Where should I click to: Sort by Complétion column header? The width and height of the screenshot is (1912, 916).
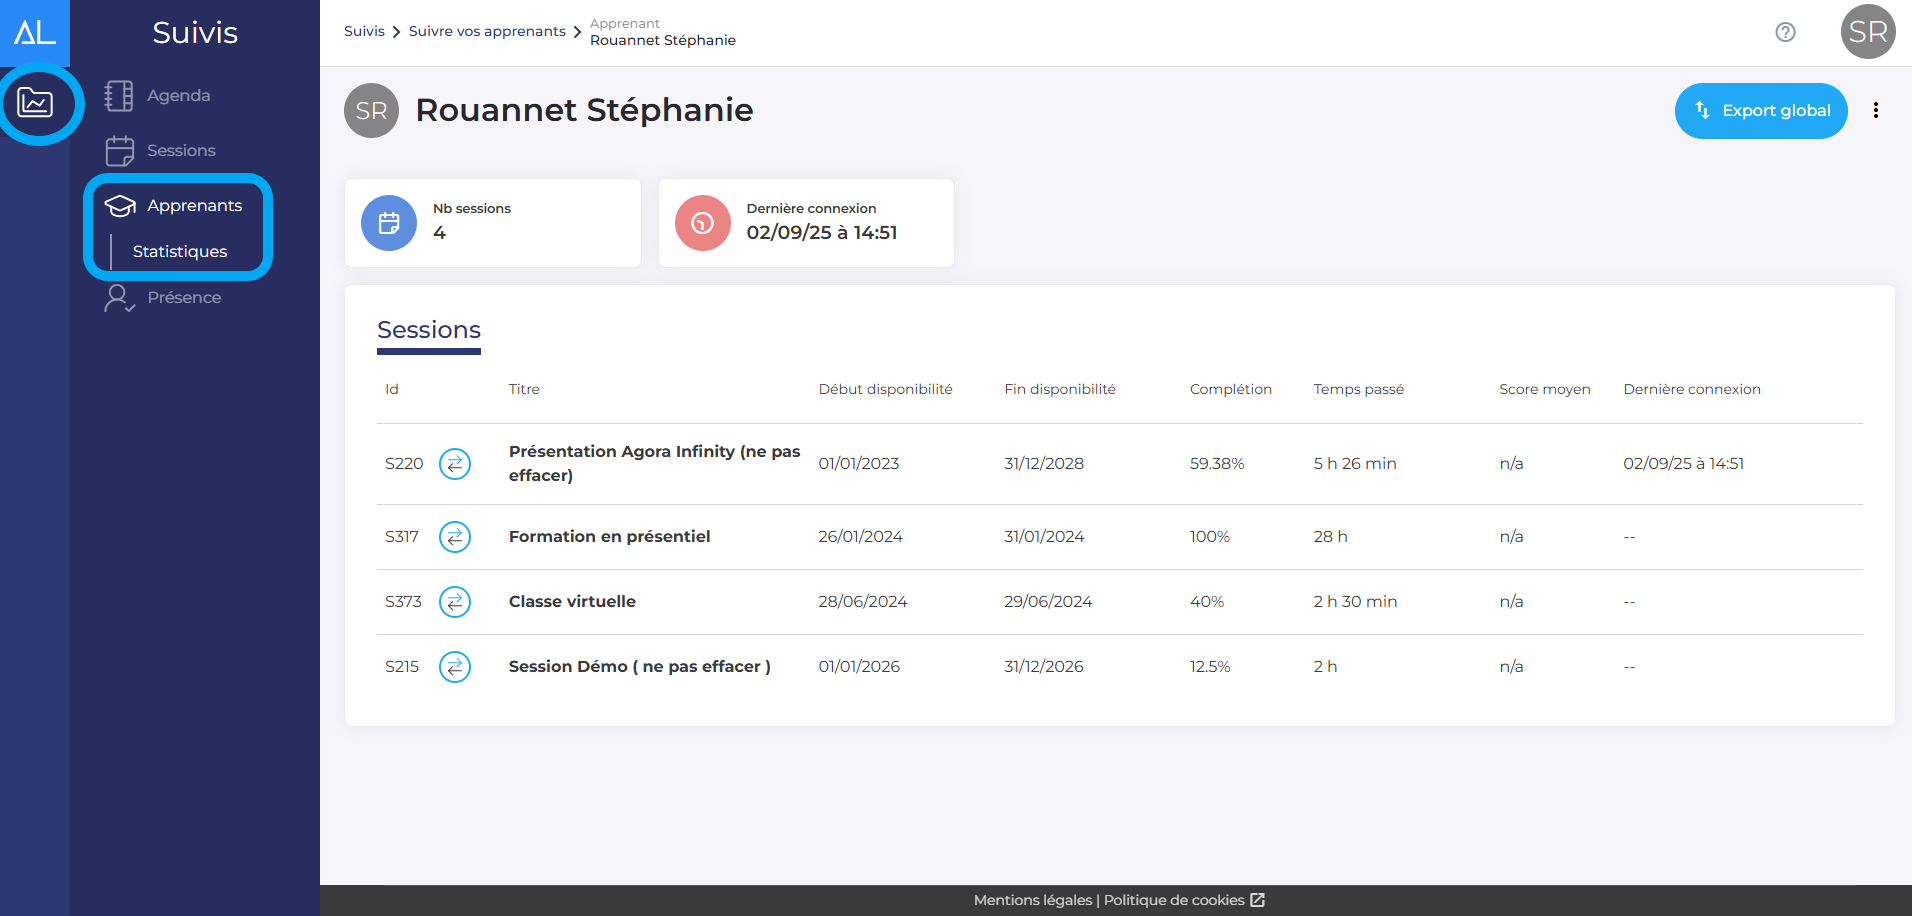coord(1231,389)
